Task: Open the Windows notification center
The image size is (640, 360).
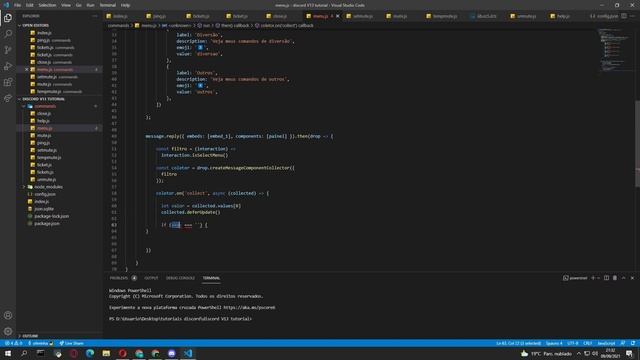Action: [x=629, y=353]
